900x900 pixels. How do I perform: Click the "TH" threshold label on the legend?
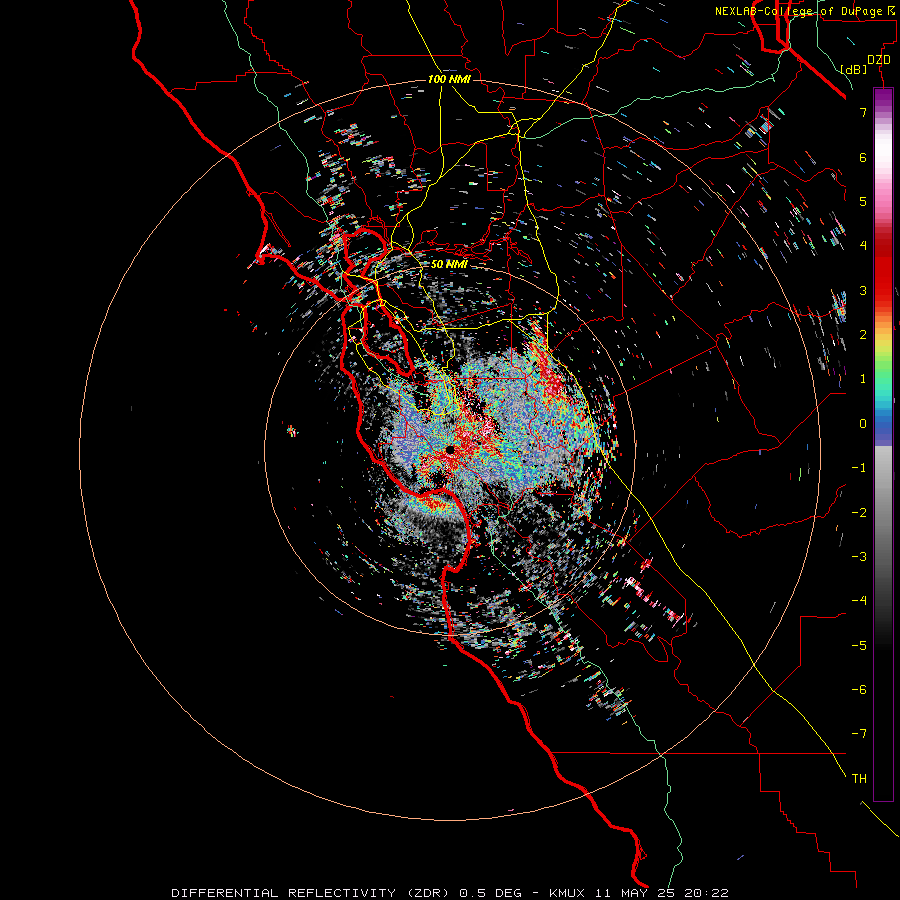(x=859, y=779)
